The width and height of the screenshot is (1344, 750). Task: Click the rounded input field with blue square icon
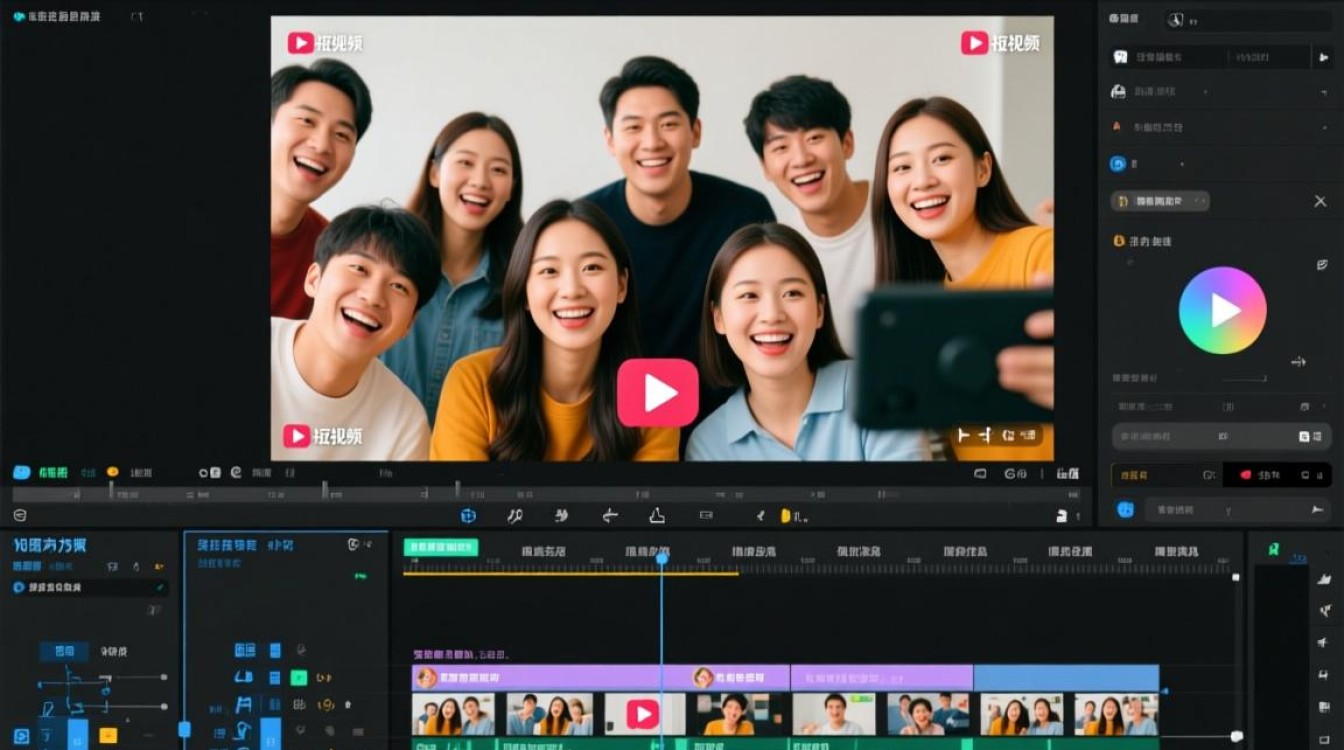tap(1221, 436)
